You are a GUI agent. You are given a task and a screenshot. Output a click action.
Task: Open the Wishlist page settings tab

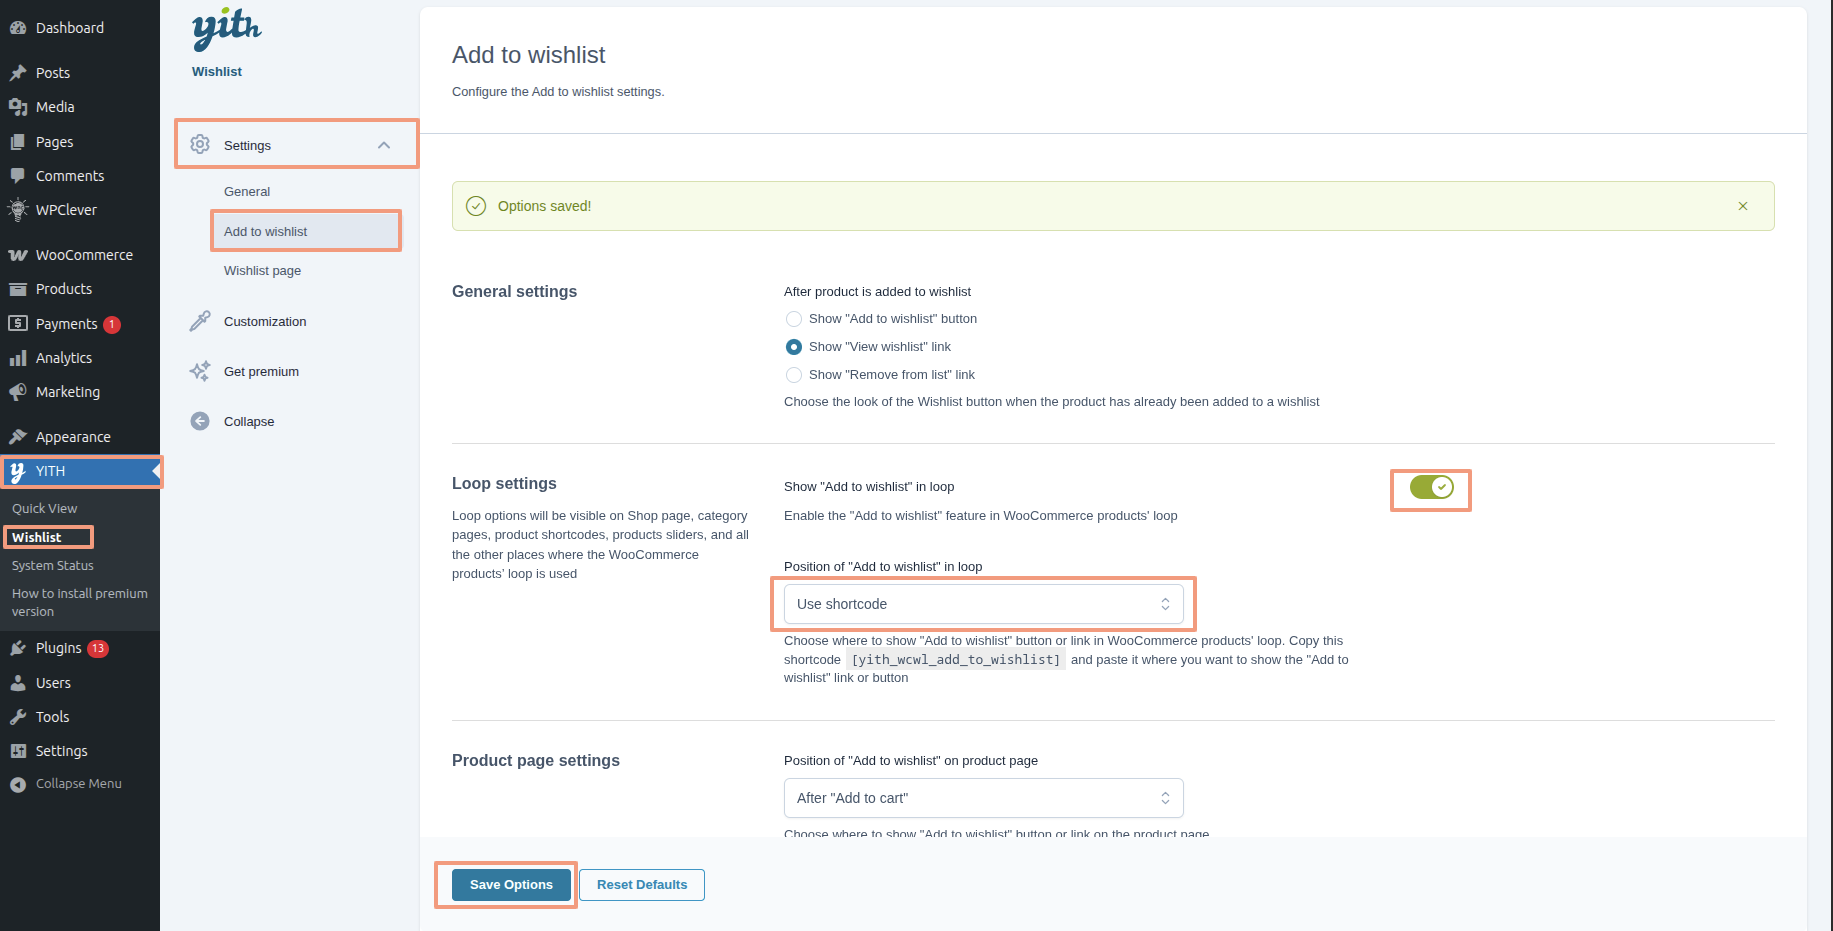tap(262, 271)
